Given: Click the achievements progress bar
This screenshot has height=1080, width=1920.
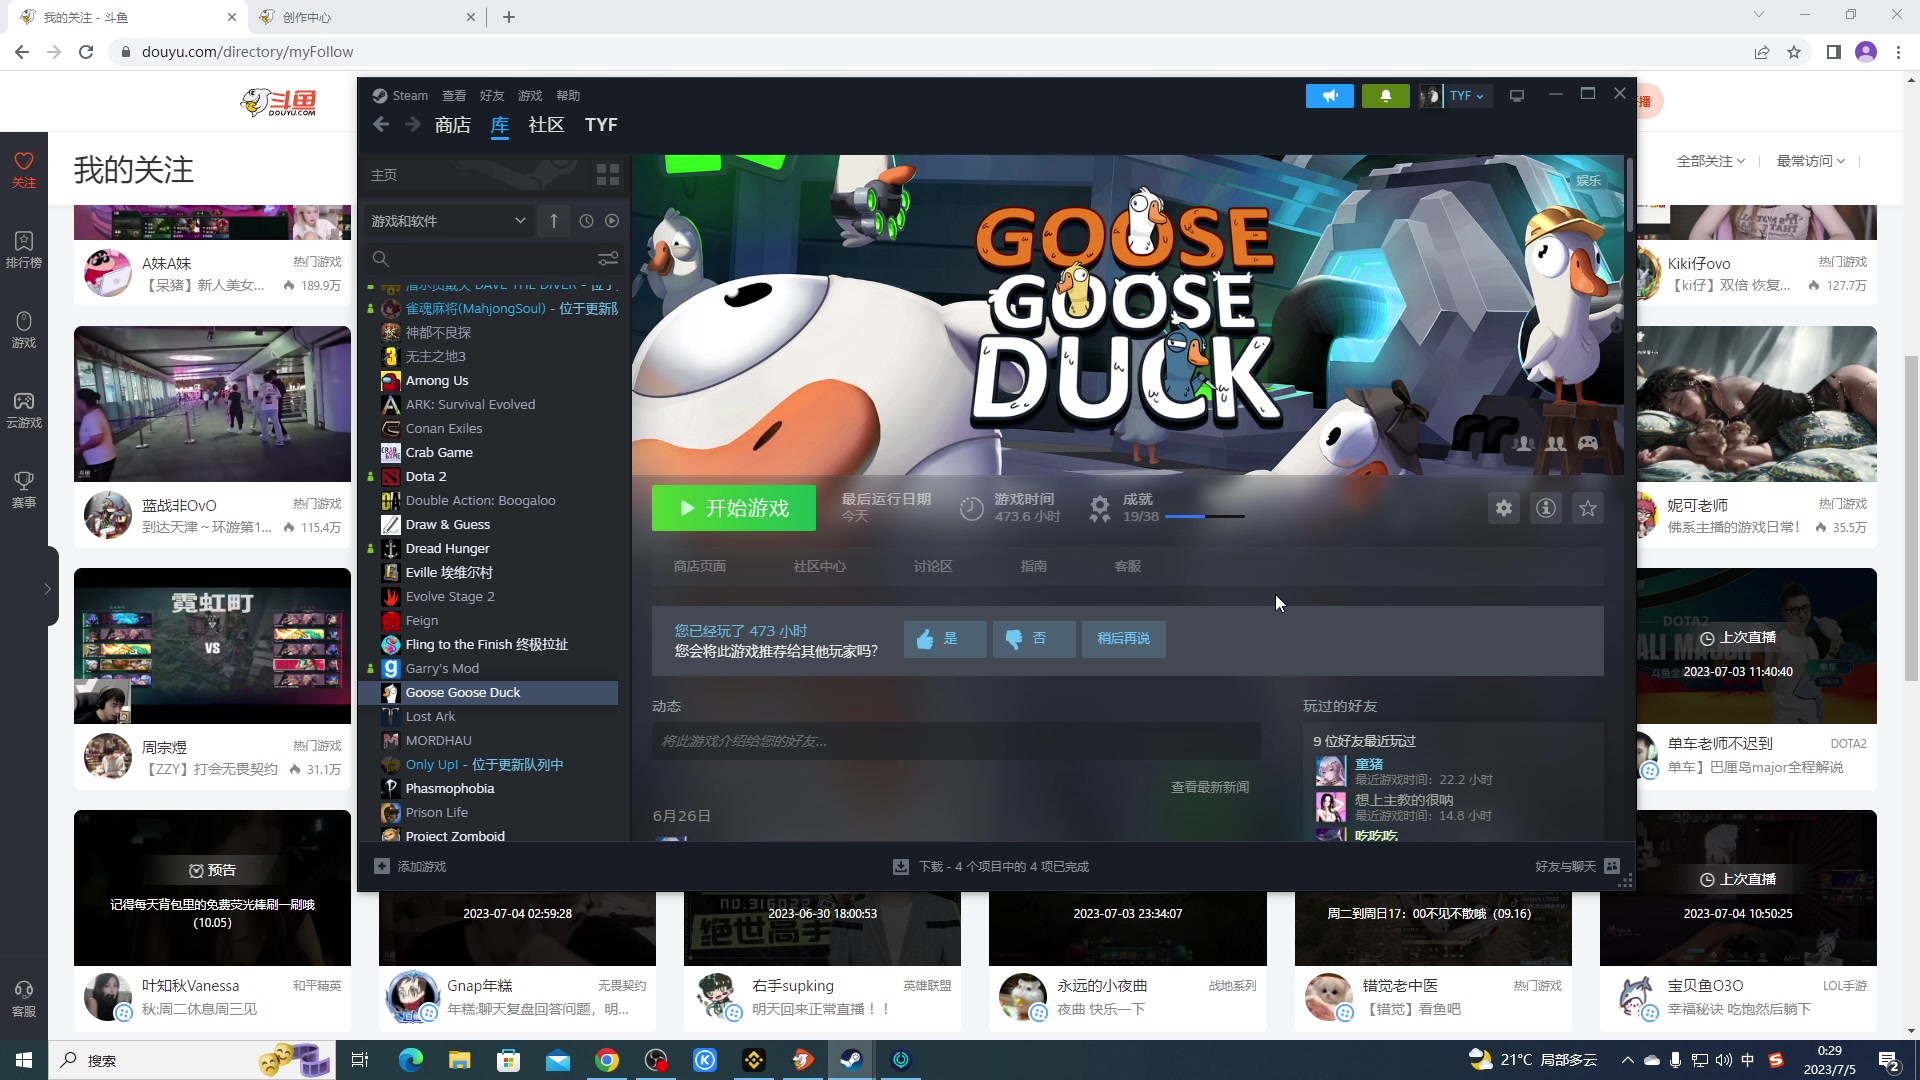Looking at the screenshot, I should point(1205,516).
